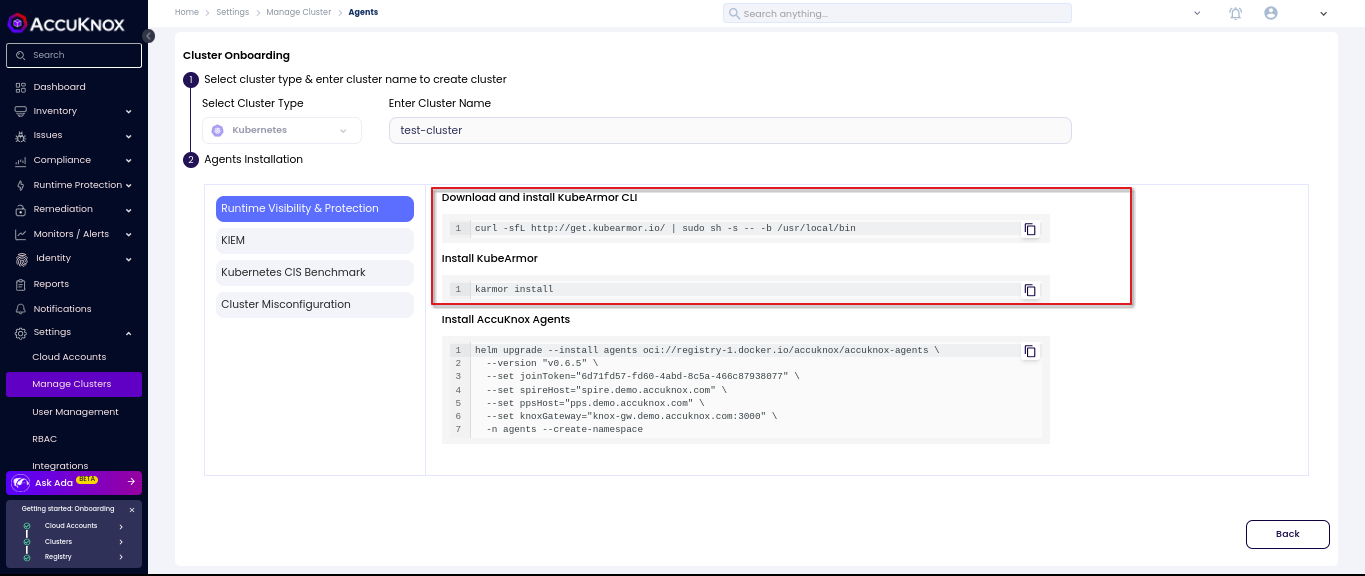
Task: Click the arrow on Ask Ada banner
Action: pyautogui.click(x=131, y=482)
